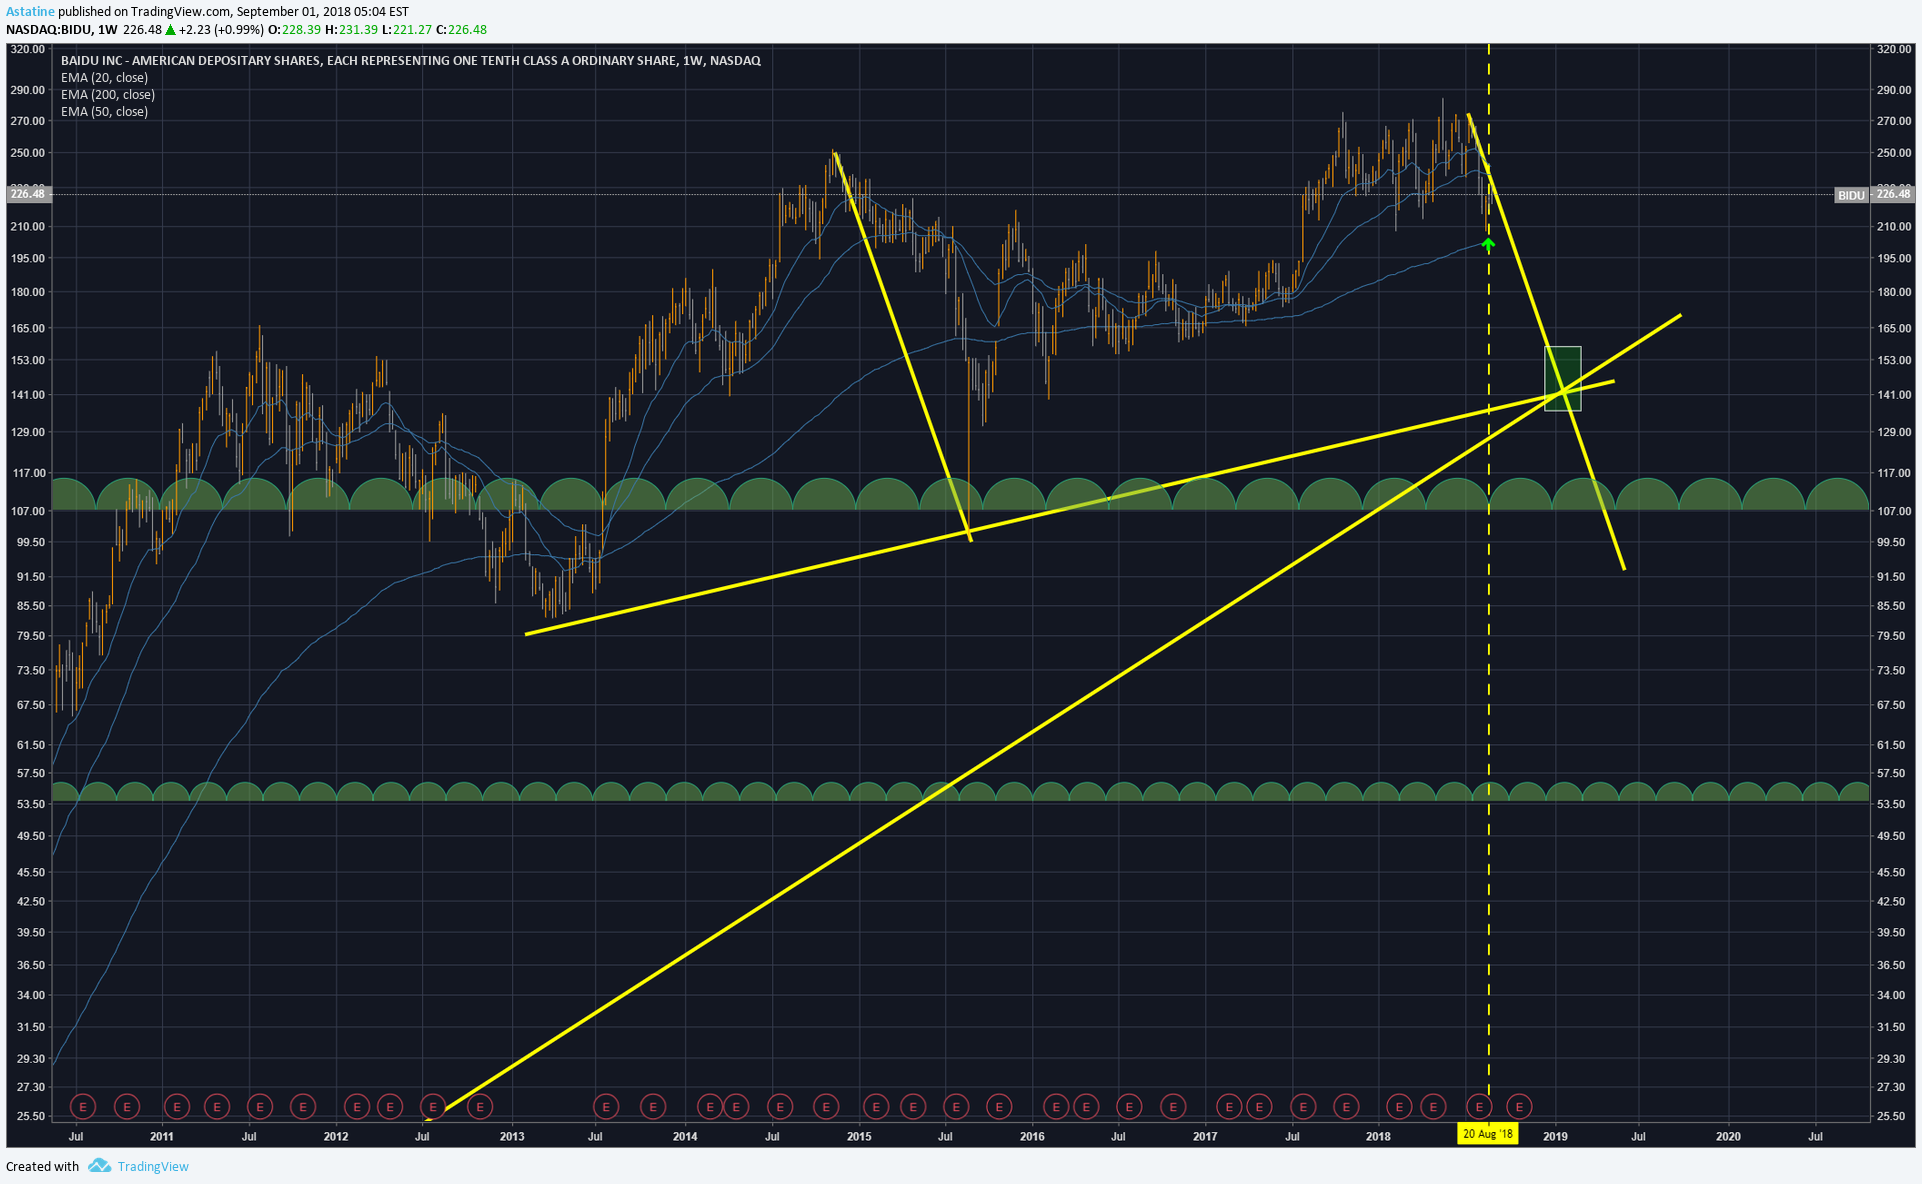This screenshot has width=1922, height=1184.
Task: Open the TradingView link beside 'Created with'
Action: click(x=153, y=1166)
